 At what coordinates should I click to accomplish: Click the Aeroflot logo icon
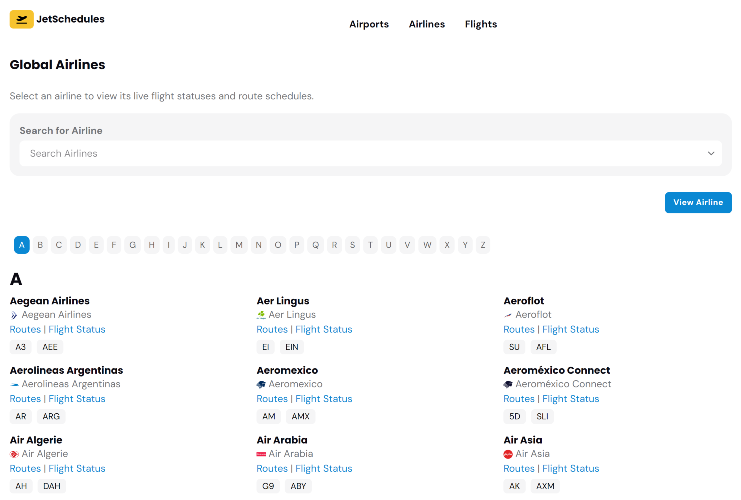coord(508,315)
